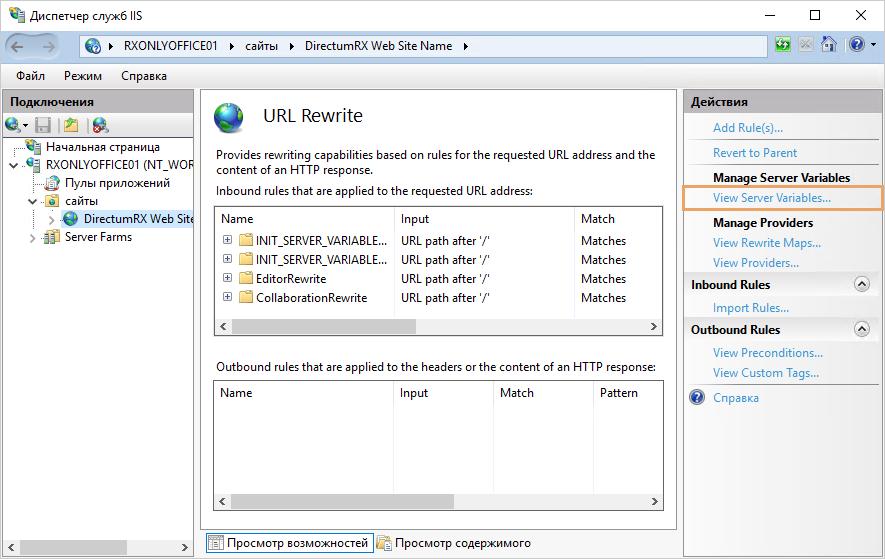
Task: Select Пулы приложений in connections tree
Action: [x=117, y=183]
